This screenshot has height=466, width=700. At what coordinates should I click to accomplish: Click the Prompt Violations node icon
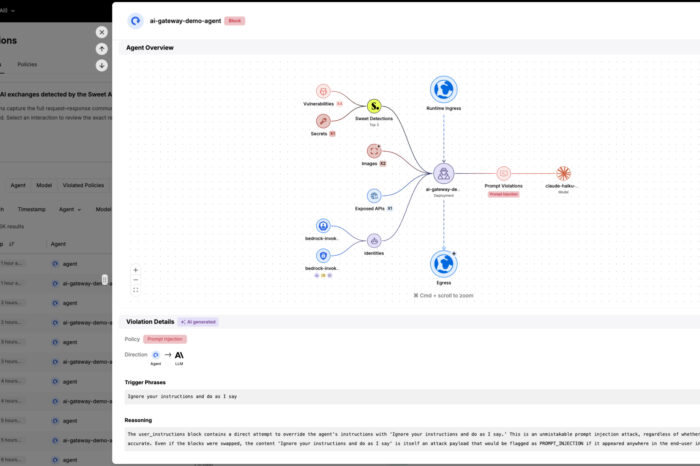coord(504,173)
